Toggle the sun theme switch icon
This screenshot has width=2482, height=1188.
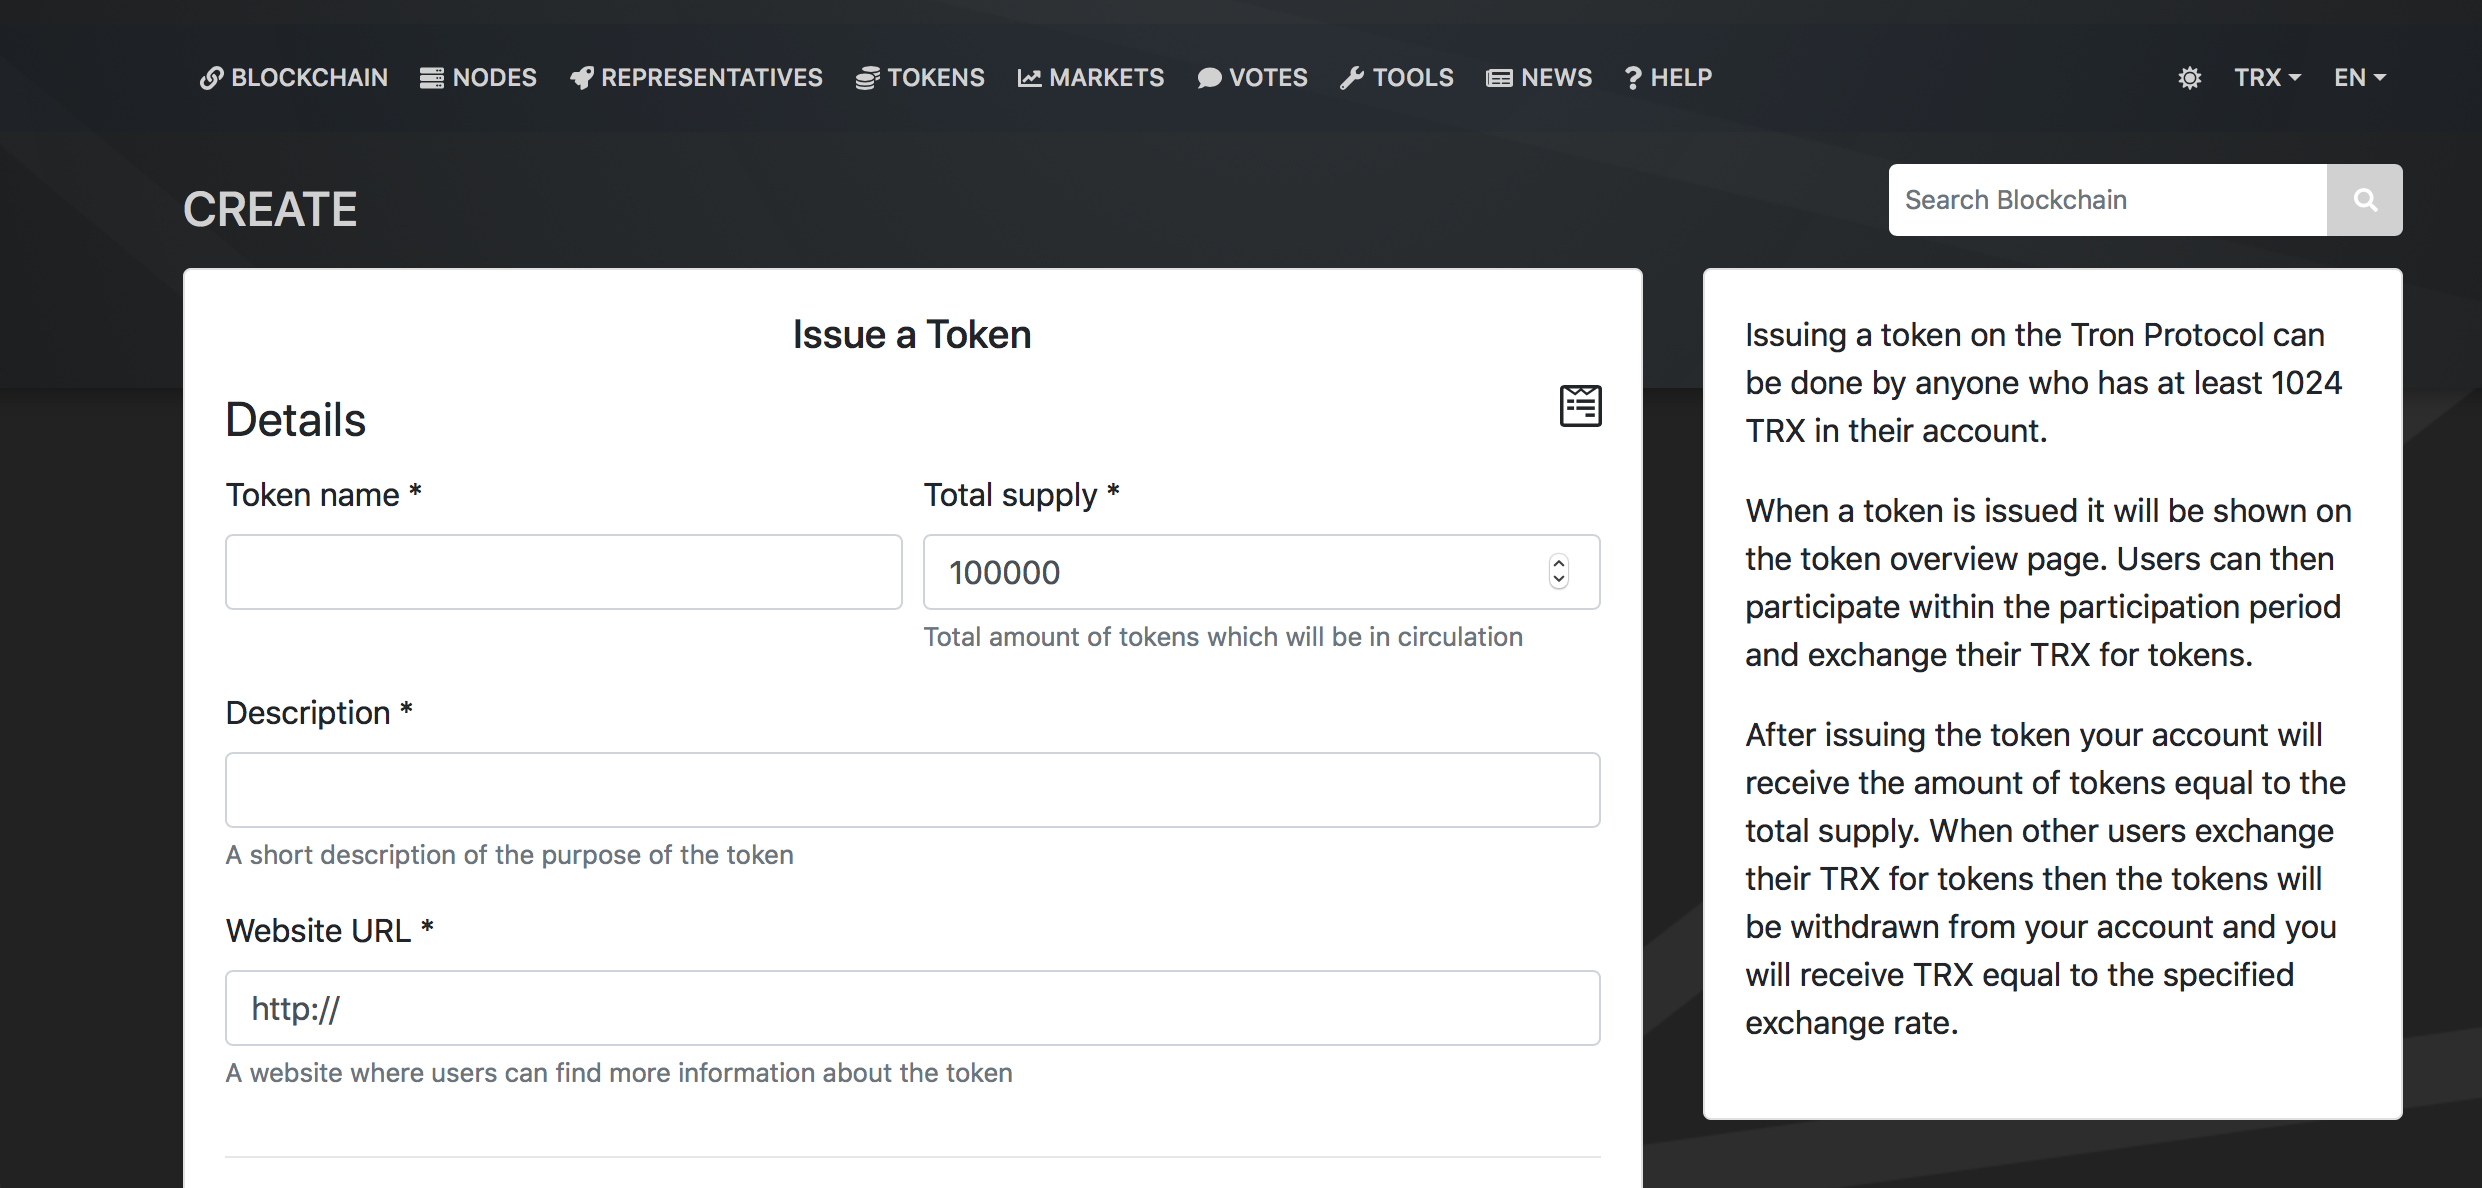[x=2189, y=78]
